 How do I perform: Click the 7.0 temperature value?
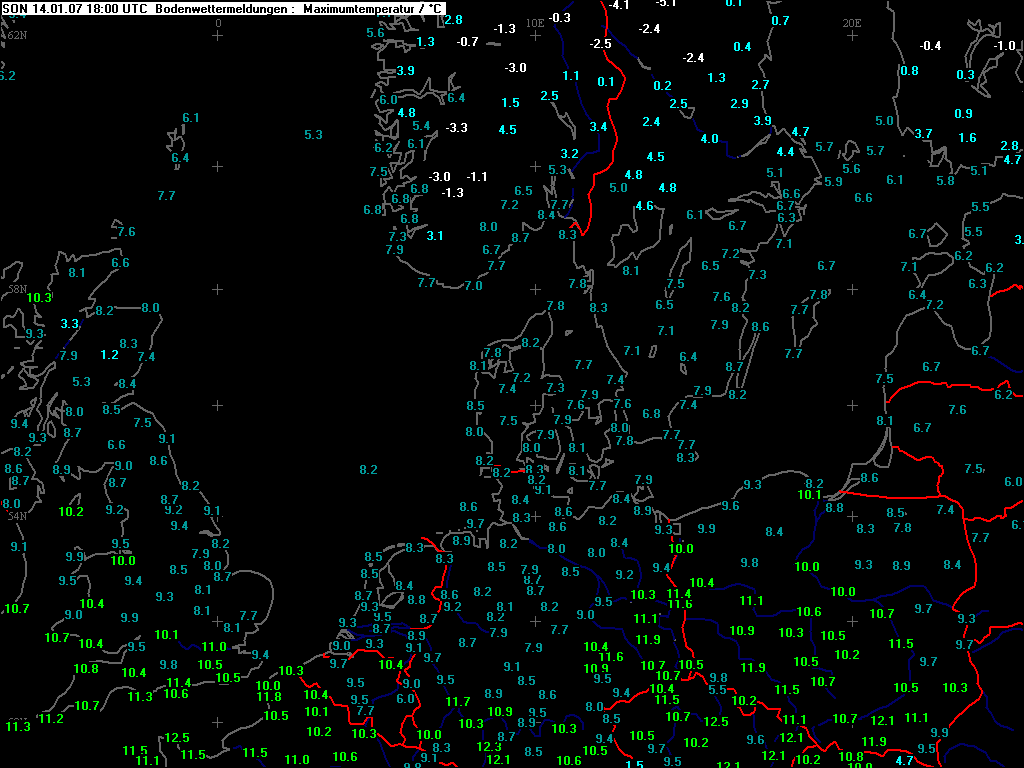point(473,286)
